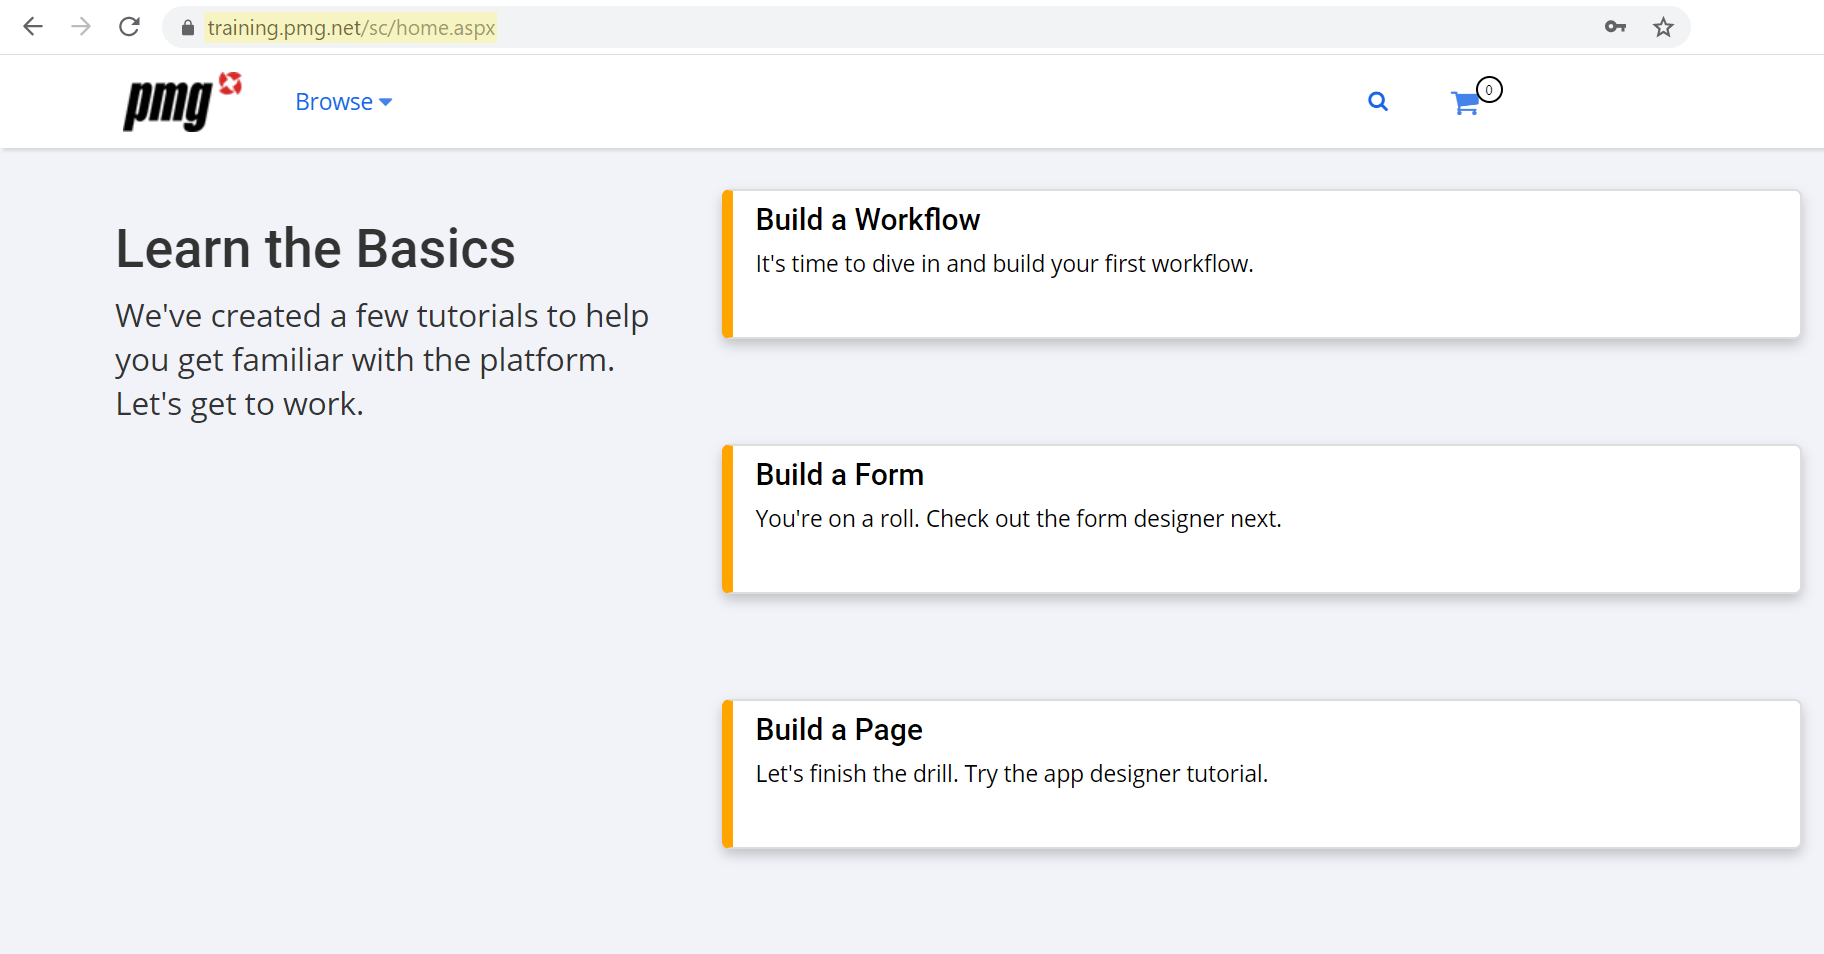Screen dimensions: 1824x954
Task: Reload the page with the refresh icon
Action: 129,27
